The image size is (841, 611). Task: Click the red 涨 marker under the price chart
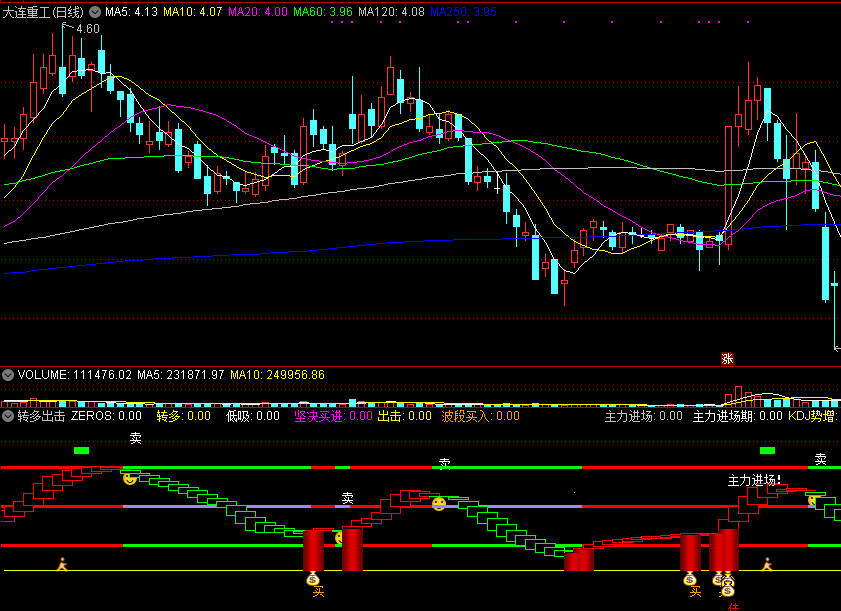(727, 358)
